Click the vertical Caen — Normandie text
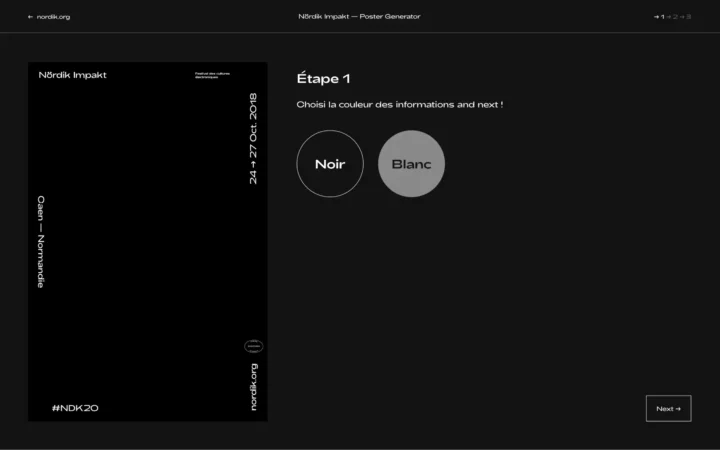Screen dimensions: 720x450 coord(41,241)
